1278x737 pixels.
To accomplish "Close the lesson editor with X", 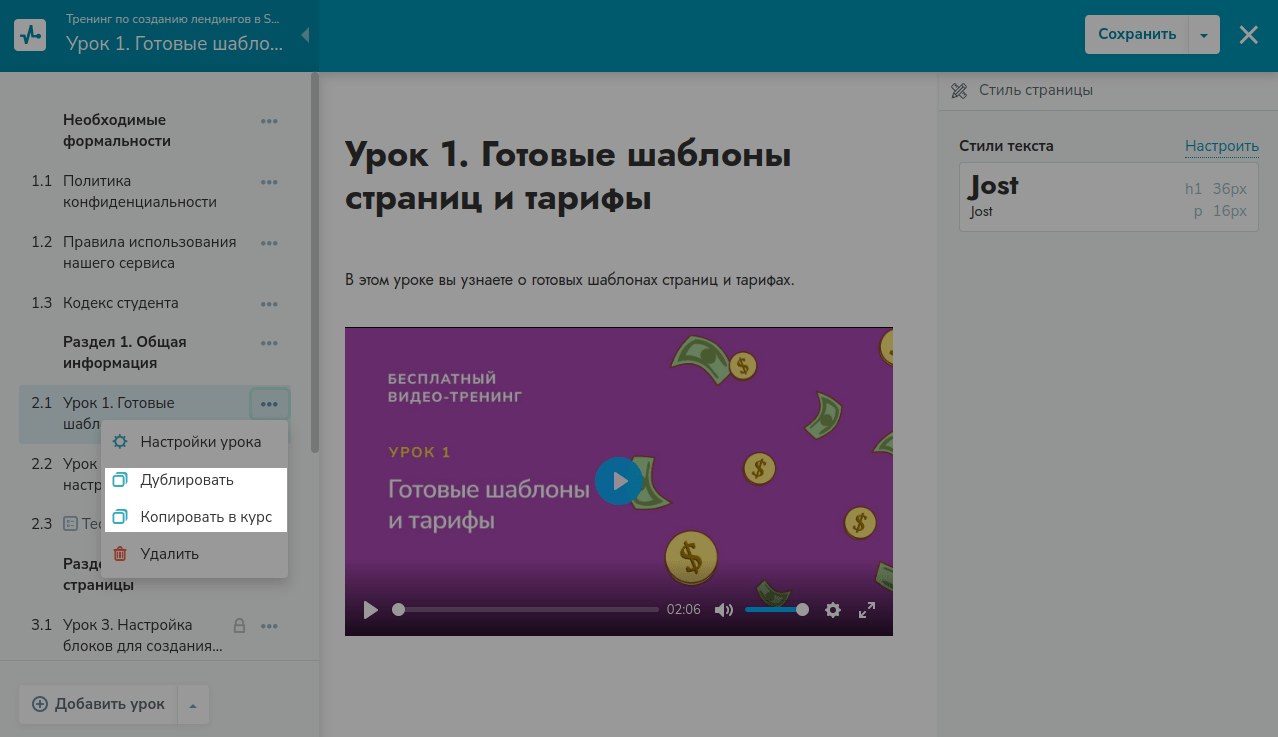I will [1249, 35].
